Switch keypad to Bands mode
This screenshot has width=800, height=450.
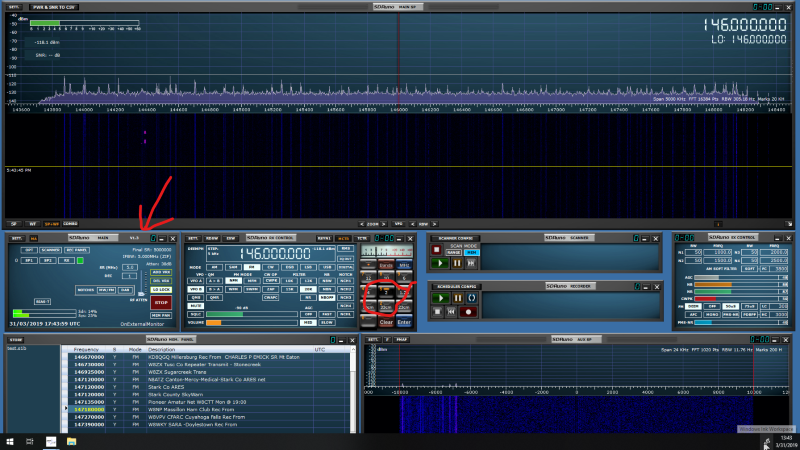click(386, 265)
